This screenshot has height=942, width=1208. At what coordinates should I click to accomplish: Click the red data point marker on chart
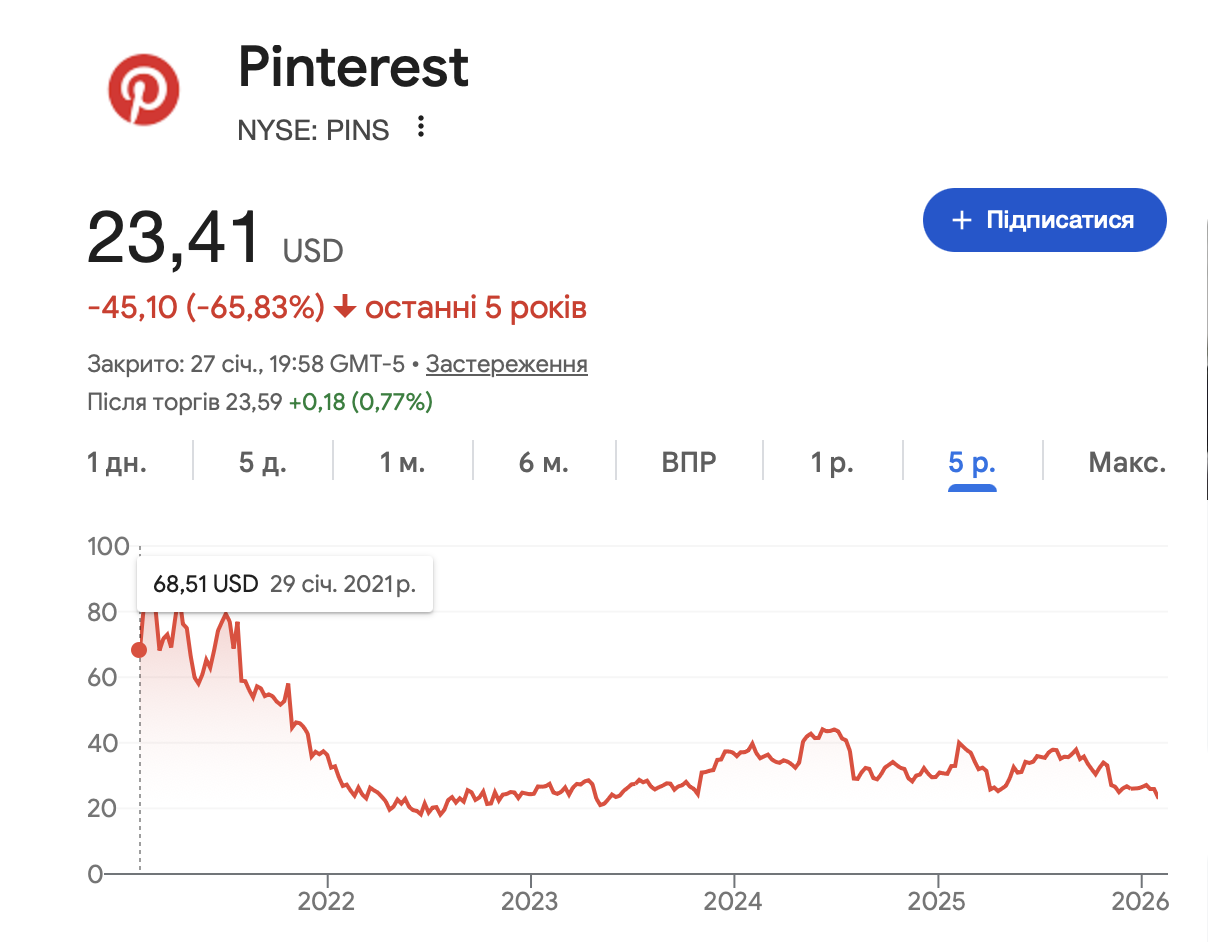coord(139,650)
